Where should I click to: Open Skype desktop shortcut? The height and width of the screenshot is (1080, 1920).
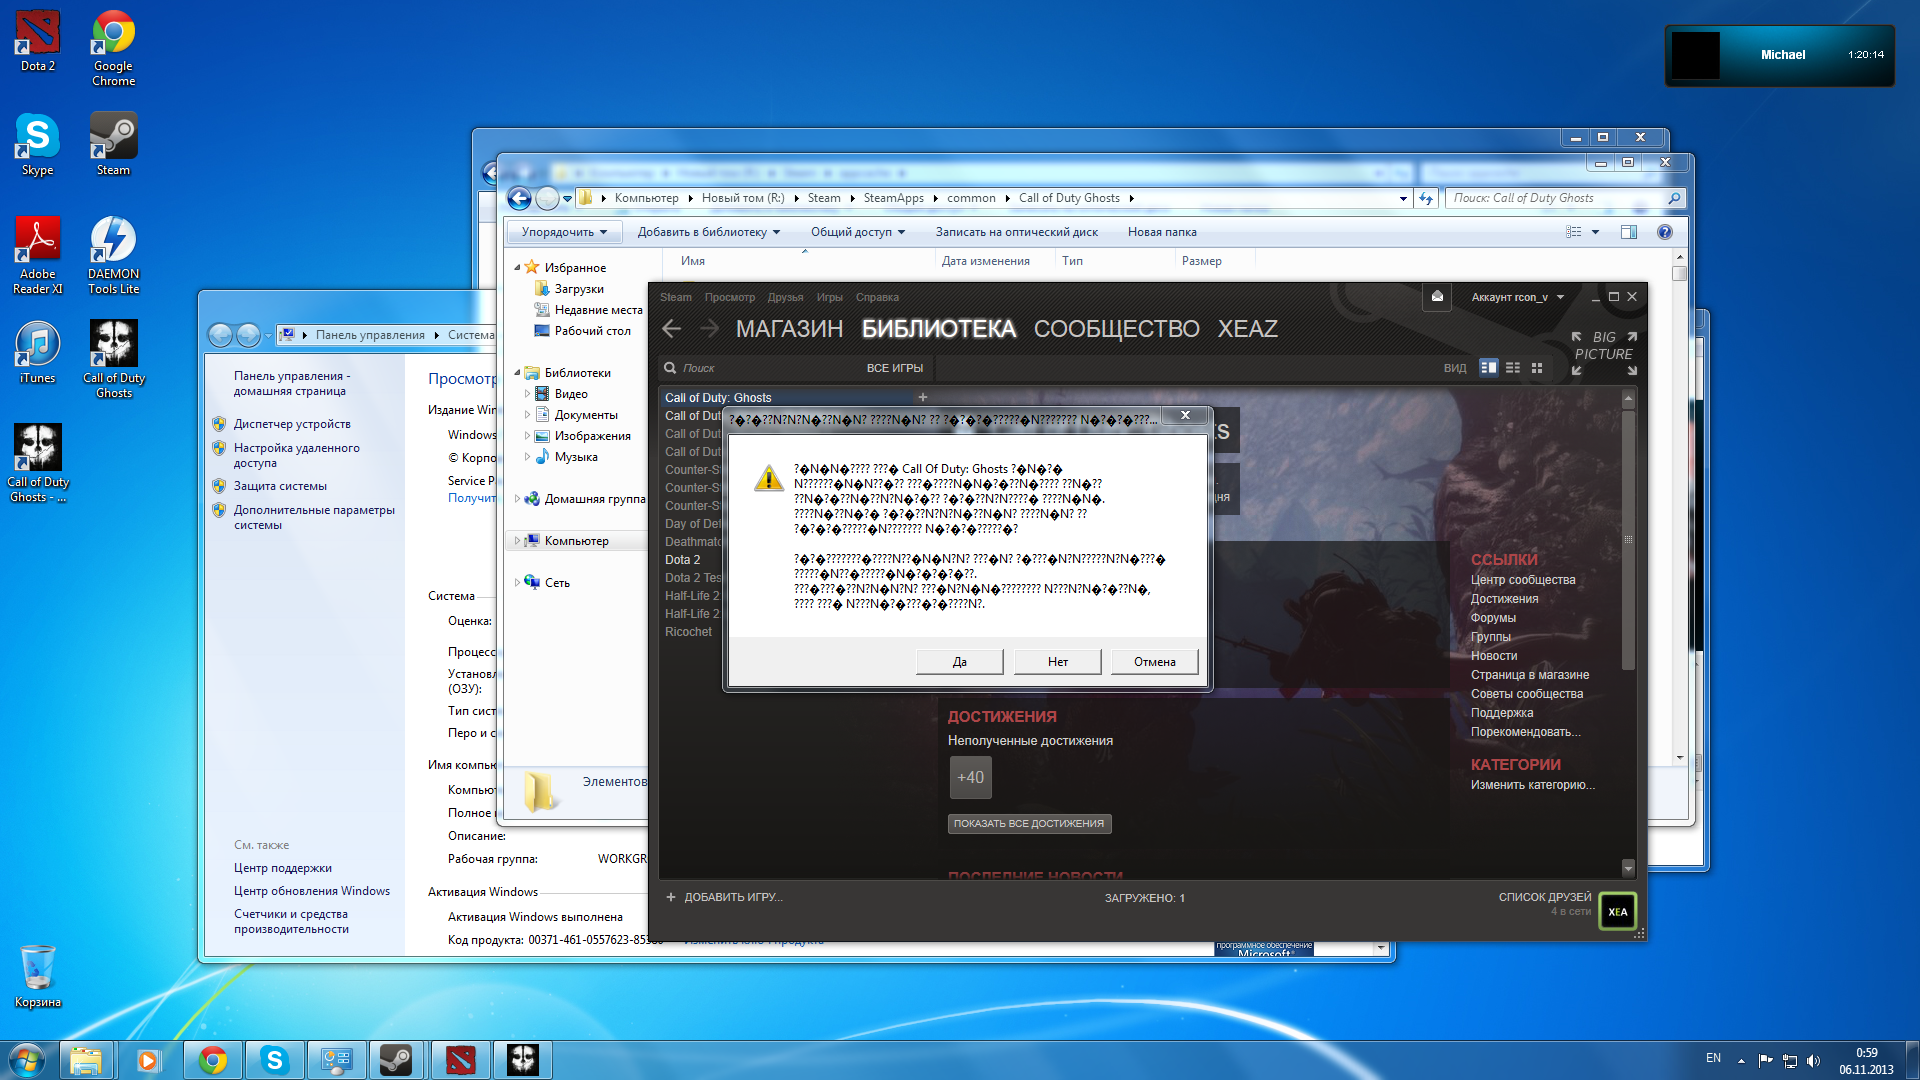(x=37, y=145)
